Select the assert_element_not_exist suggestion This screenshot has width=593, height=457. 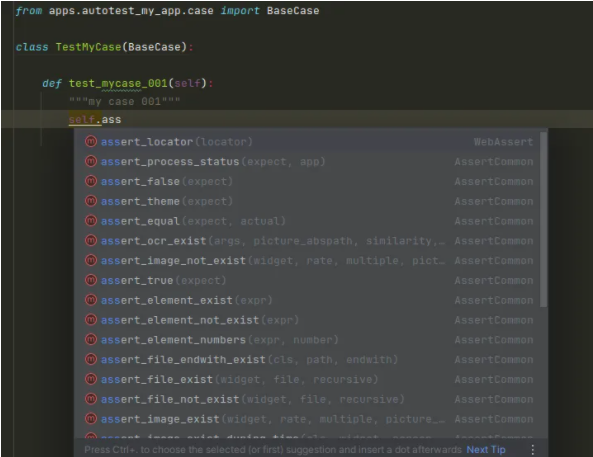click(310, 320)
